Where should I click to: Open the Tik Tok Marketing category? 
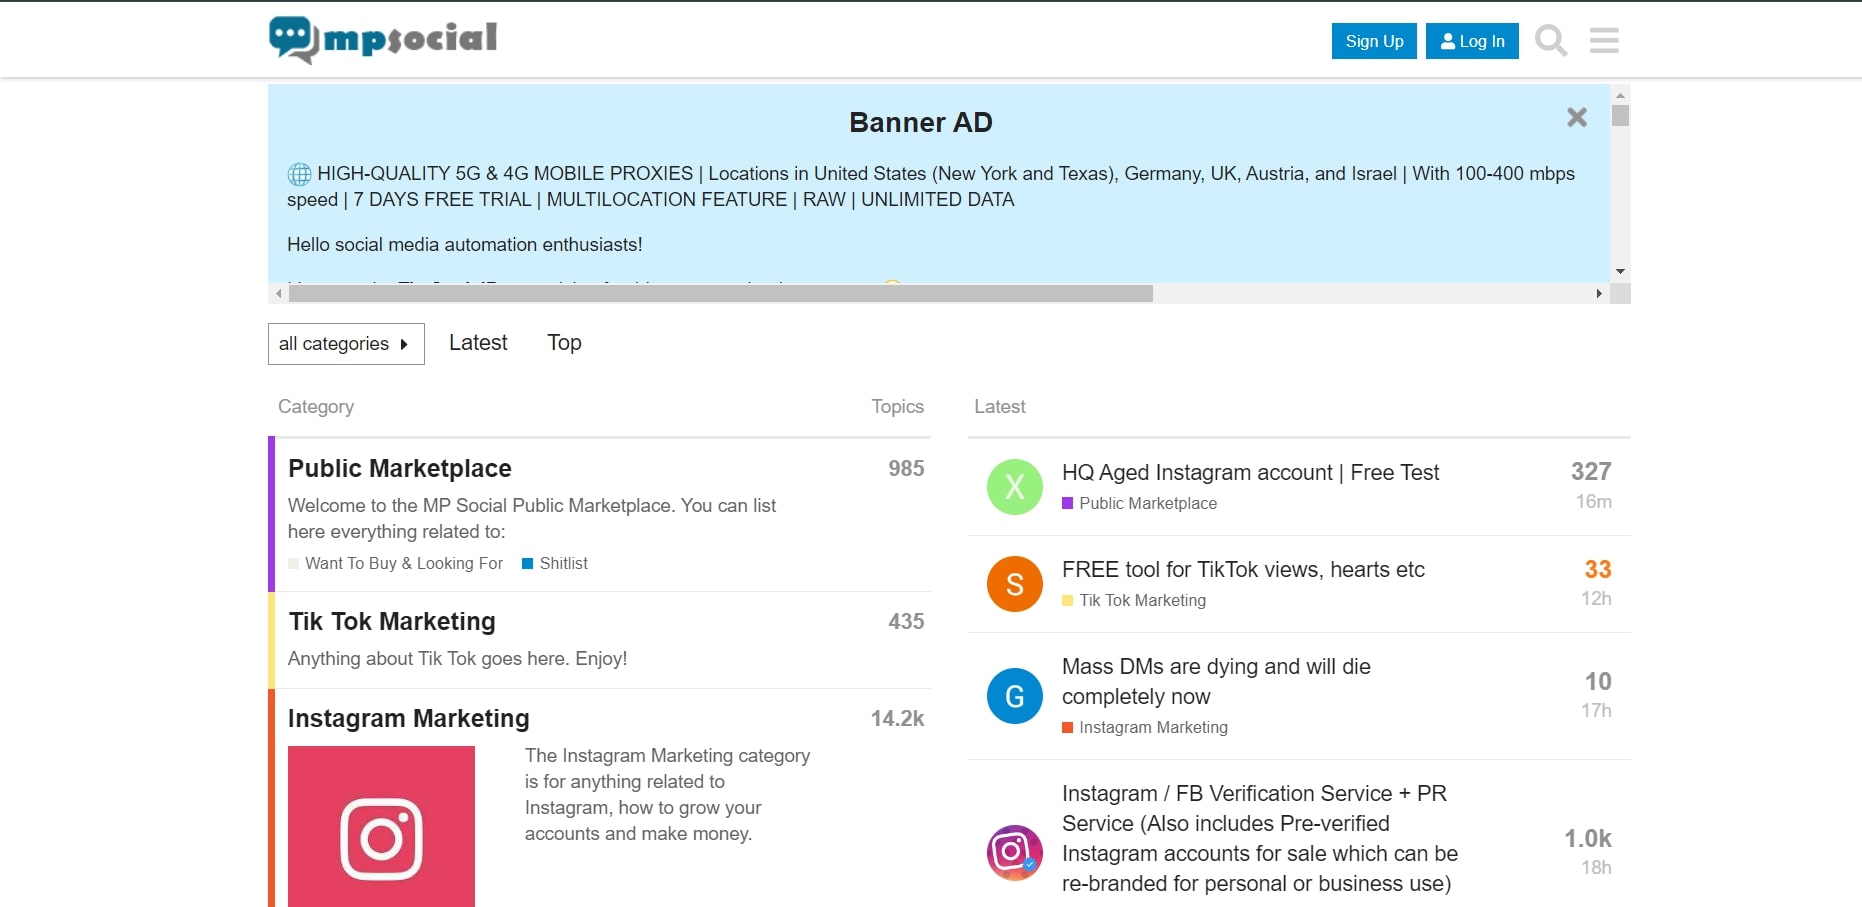(392, 621)
